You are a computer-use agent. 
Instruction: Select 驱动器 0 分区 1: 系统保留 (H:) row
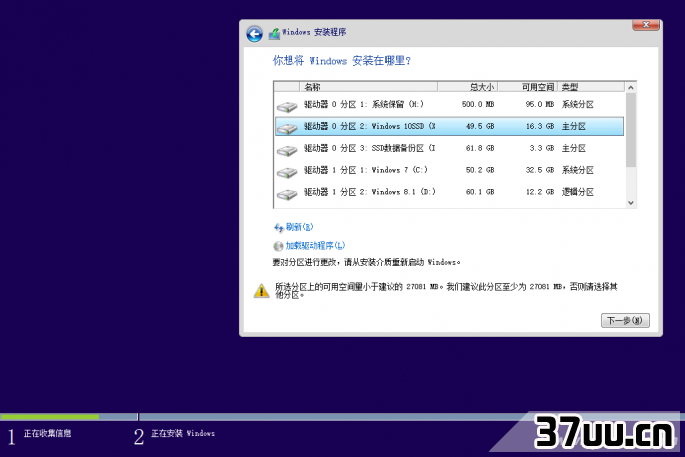point(449,104)
